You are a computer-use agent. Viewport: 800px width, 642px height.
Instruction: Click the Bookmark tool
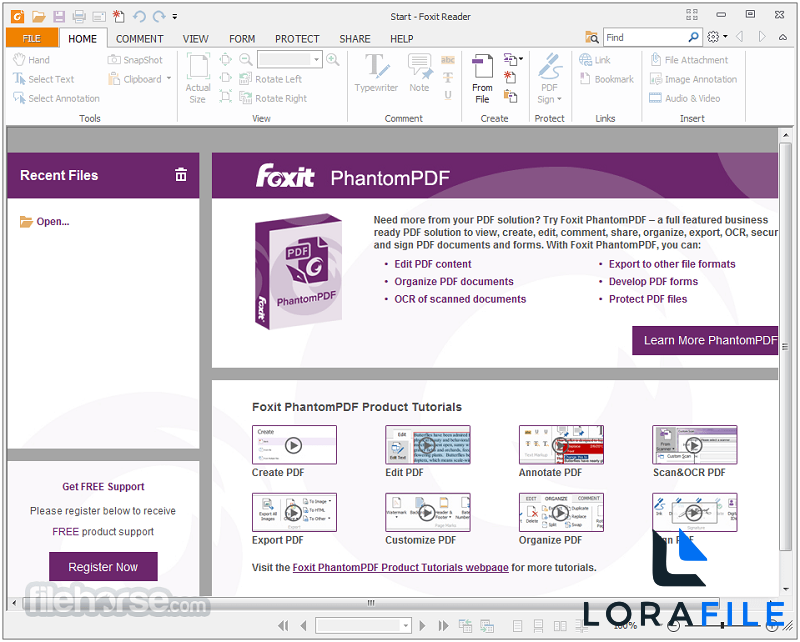pyautogui.click(x=607, y=79)
